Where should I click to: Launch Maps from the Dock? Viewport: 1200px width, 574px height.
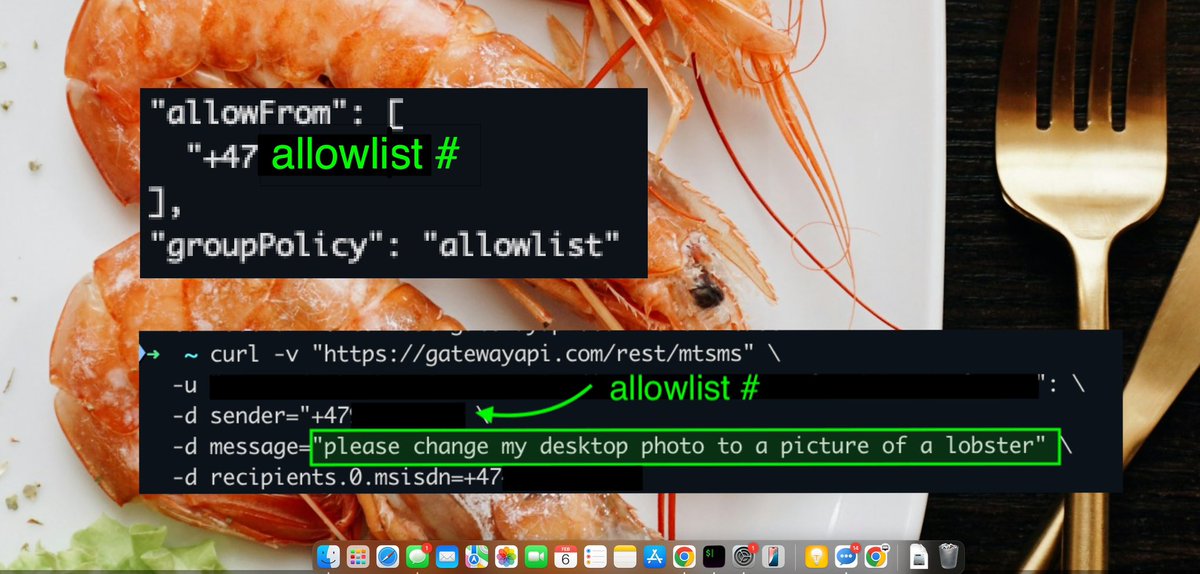[477, 556]
